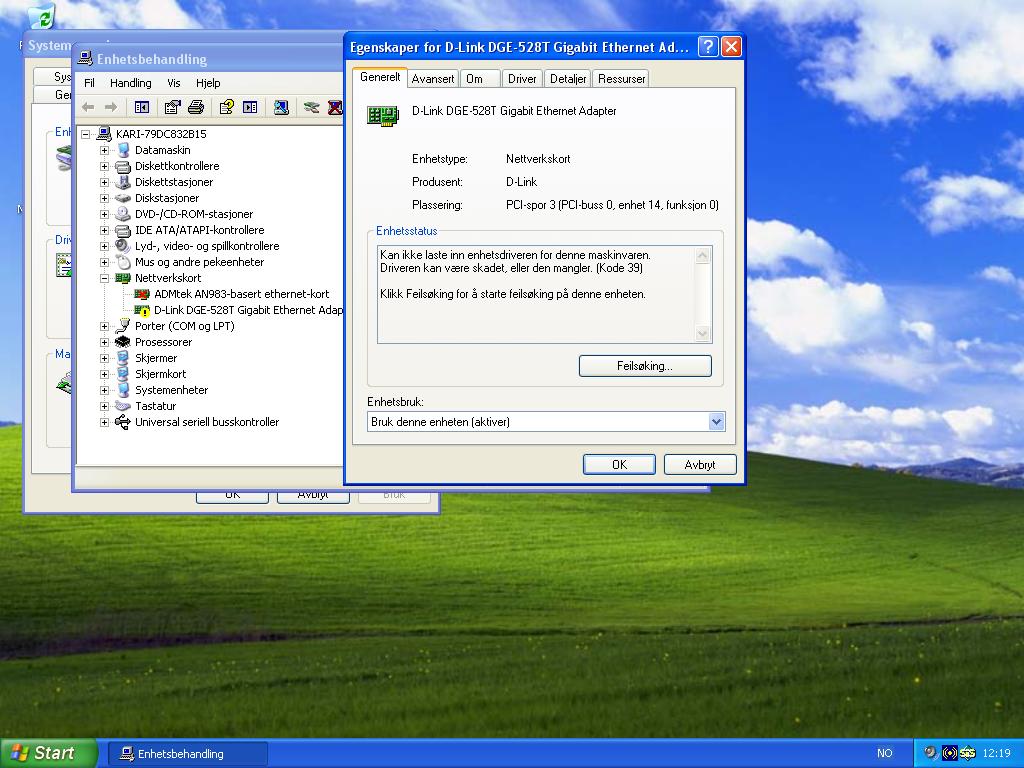Screen dimensions: 1024x768
Task: Click Update driver toolbar icon
Action: tap(312, 107)
